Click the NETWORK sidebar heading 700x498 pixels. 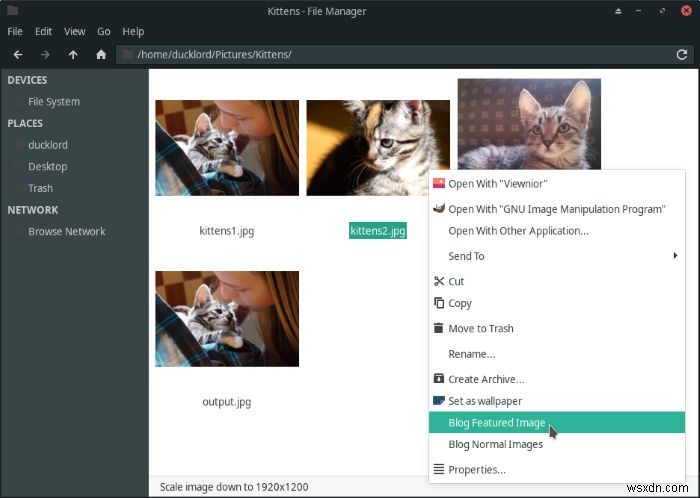point(33,210)
